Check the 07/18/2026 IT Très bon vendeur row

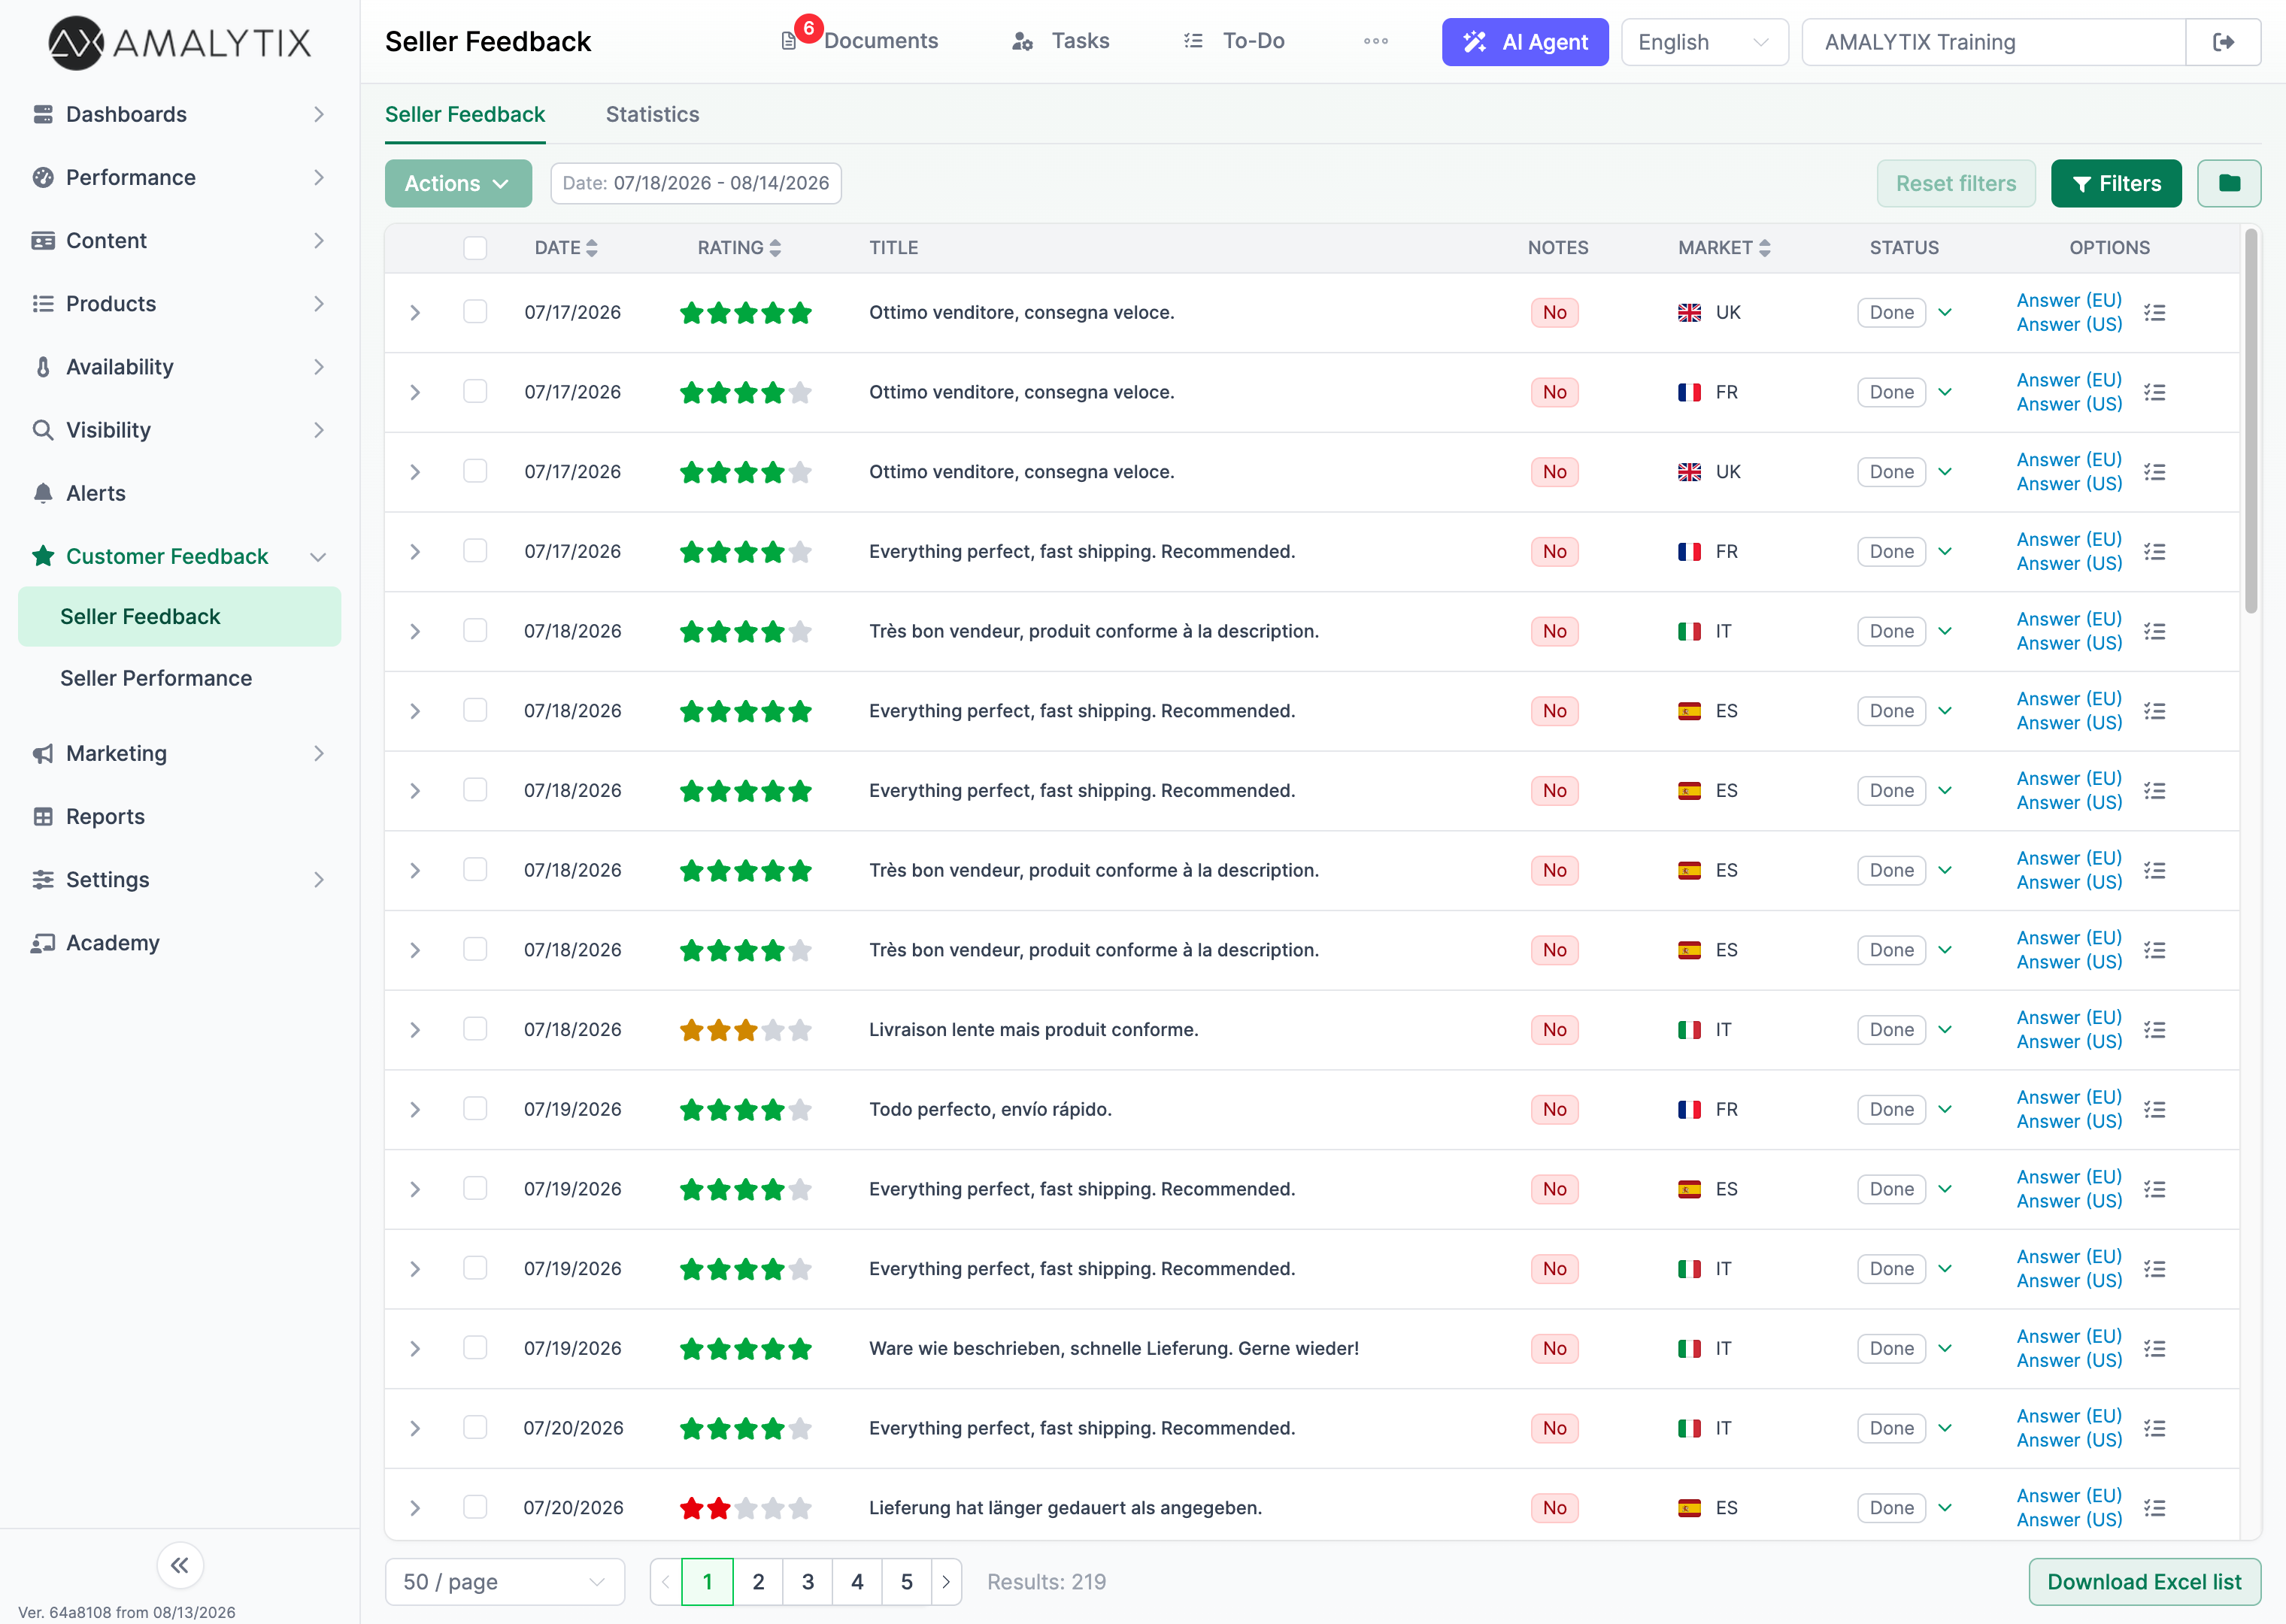(x=475, y=630)
